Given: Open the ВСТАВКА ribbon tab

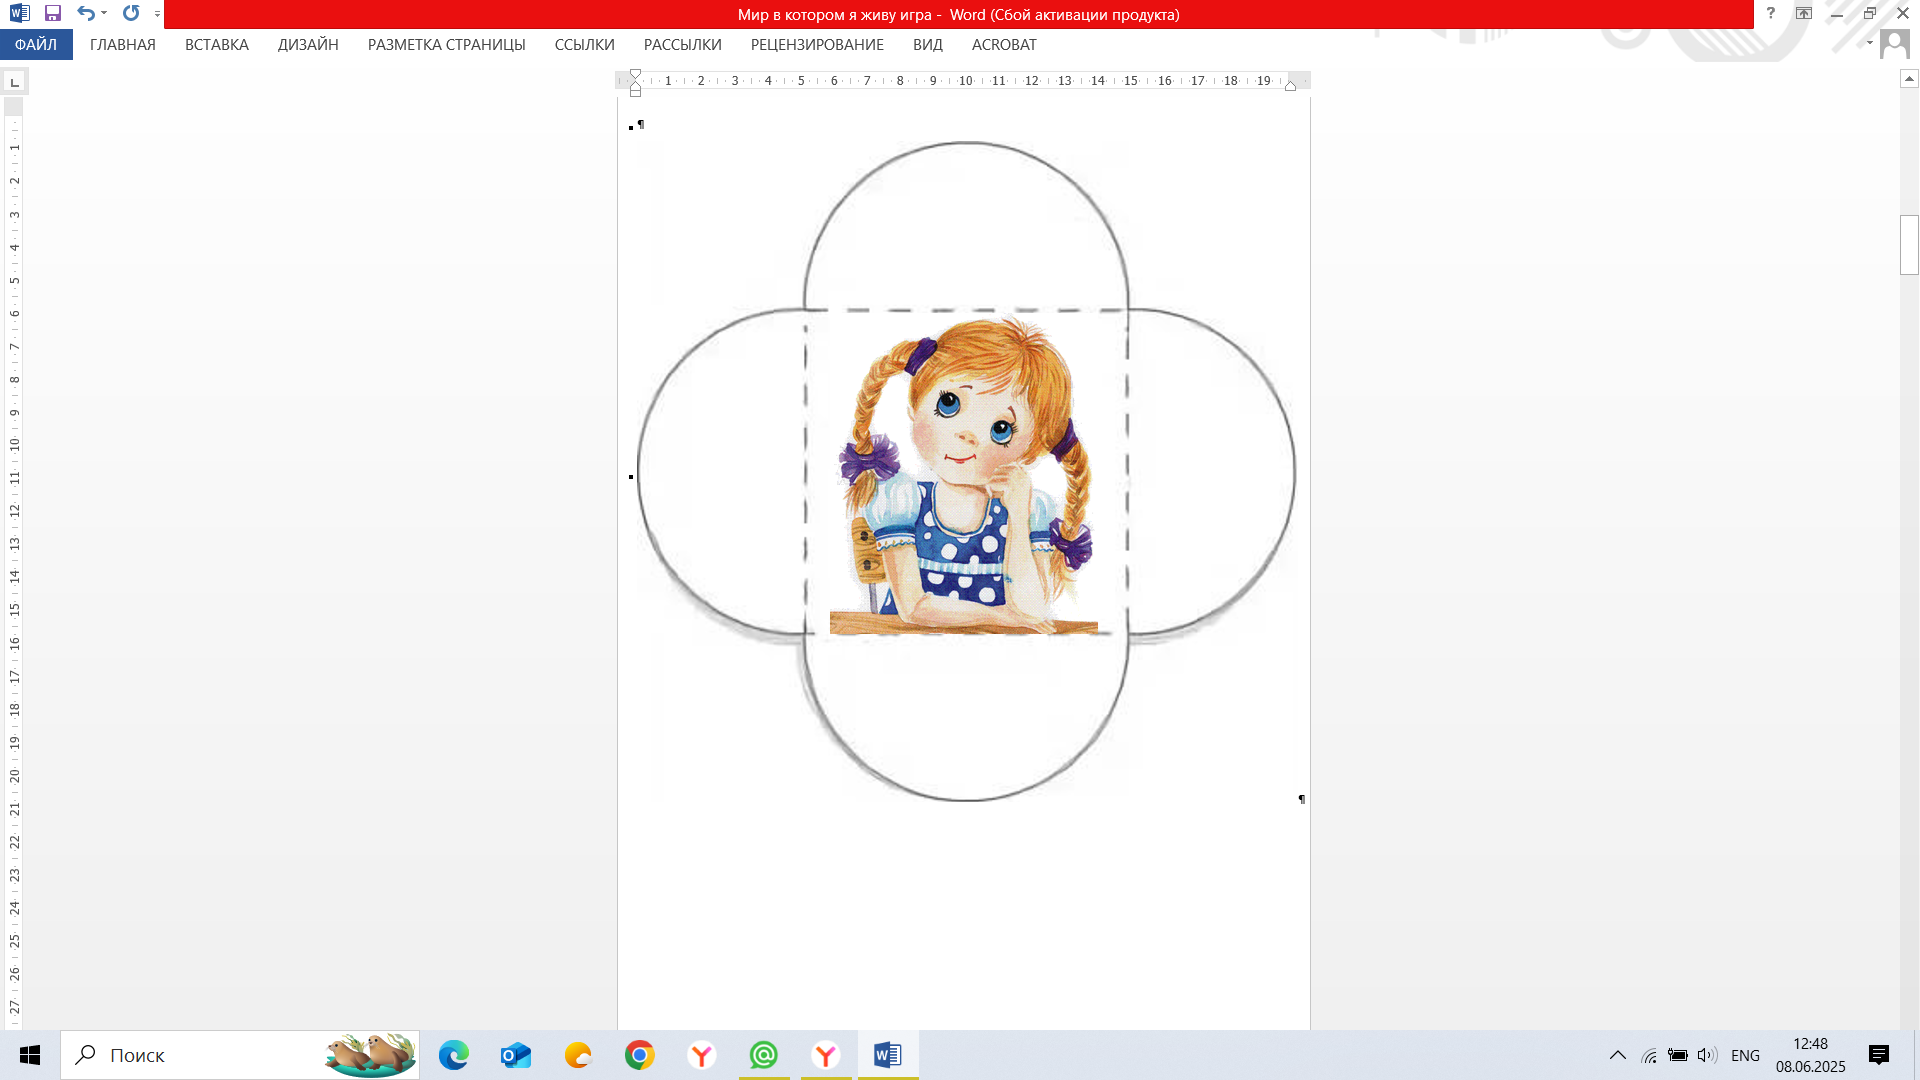Looking at the screenshot, I should (x=217, y=45).
